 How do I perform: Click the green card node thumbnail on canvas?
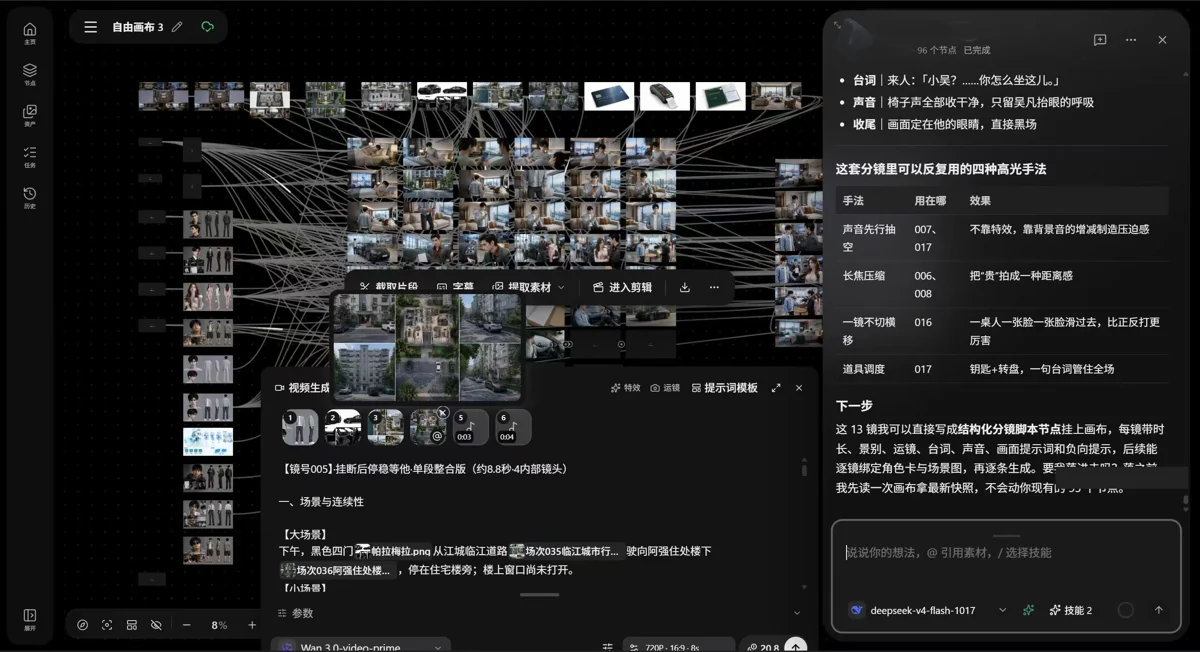pyautogui.click(x=721, y=96)
